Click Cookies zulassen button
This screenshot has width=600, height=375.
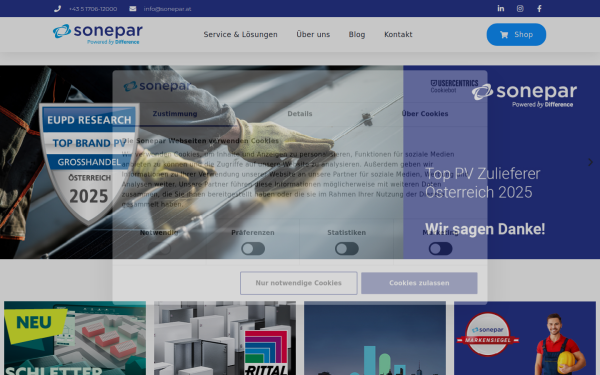[419, 283]
